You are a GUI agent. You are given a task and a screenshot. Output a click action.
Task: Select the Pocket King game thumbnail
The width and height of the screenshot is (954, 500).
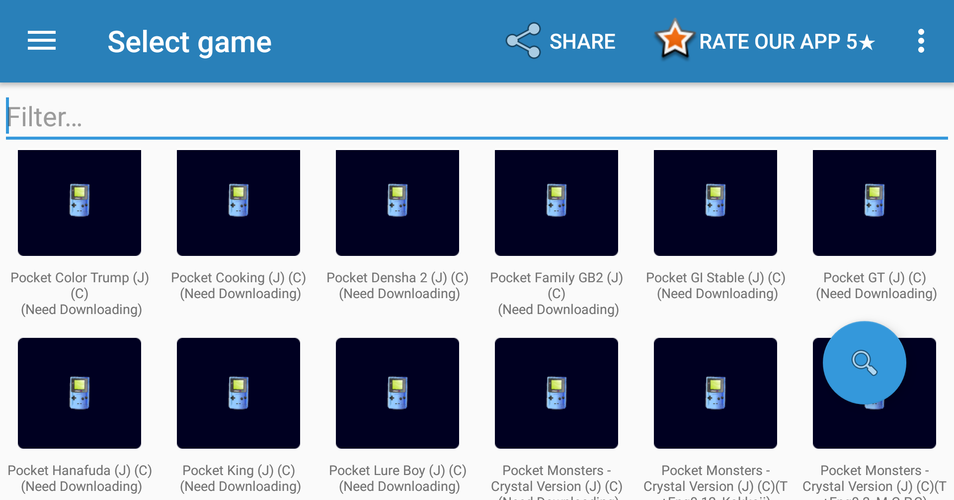pyautogui.click(x=238, y=393)
